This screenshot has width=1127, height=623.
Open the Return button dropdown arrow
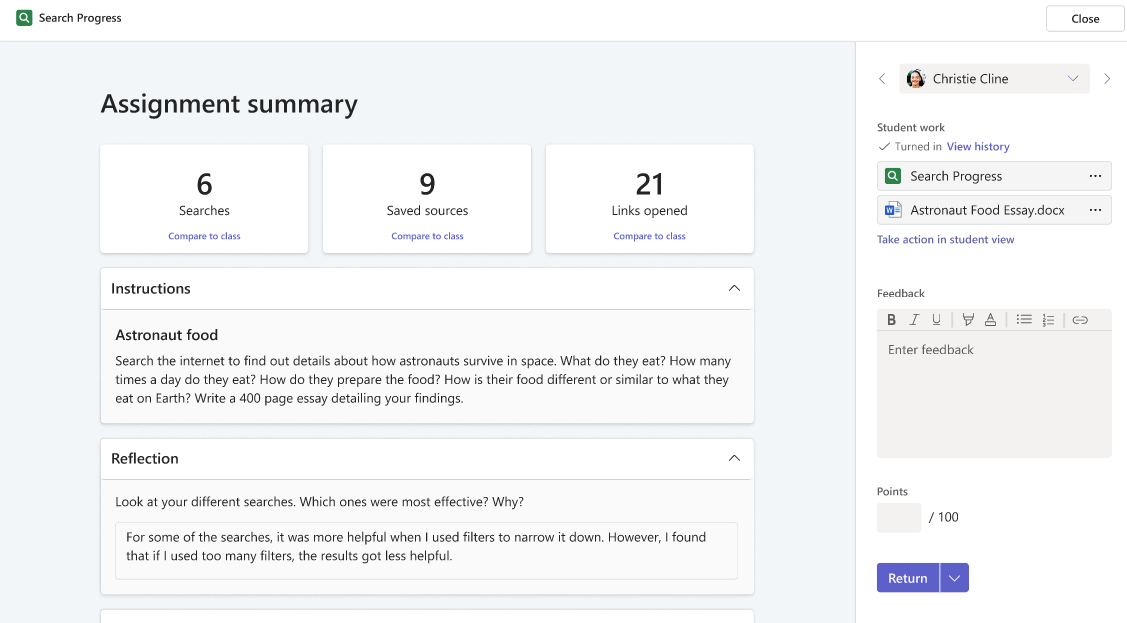point(954,577)
